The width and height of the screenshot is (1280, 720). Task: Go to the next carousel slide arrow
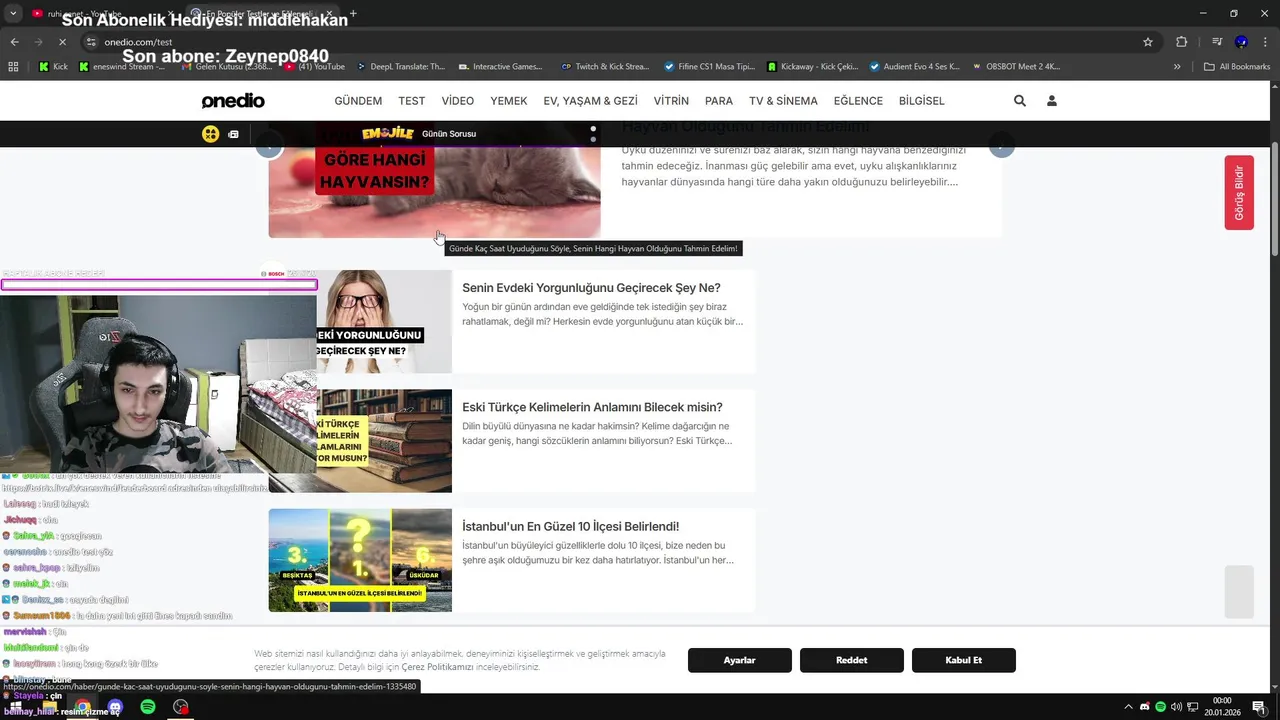1002,146
